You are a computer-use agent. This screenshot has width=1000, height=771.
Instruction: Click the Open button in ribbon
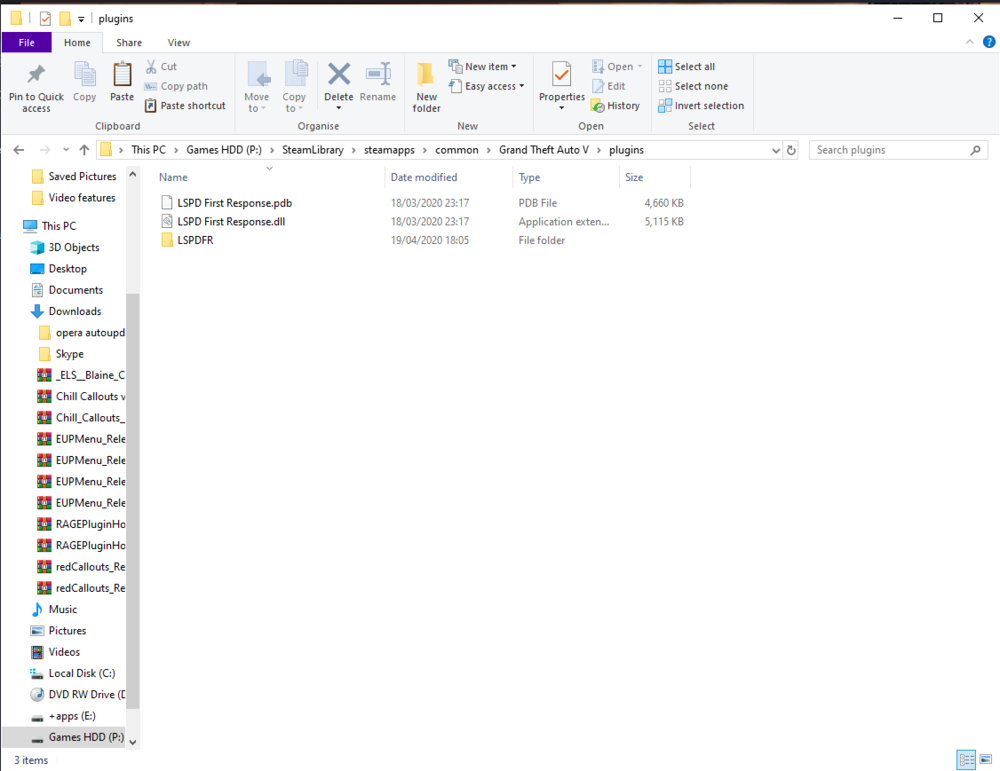pos(617,66)
